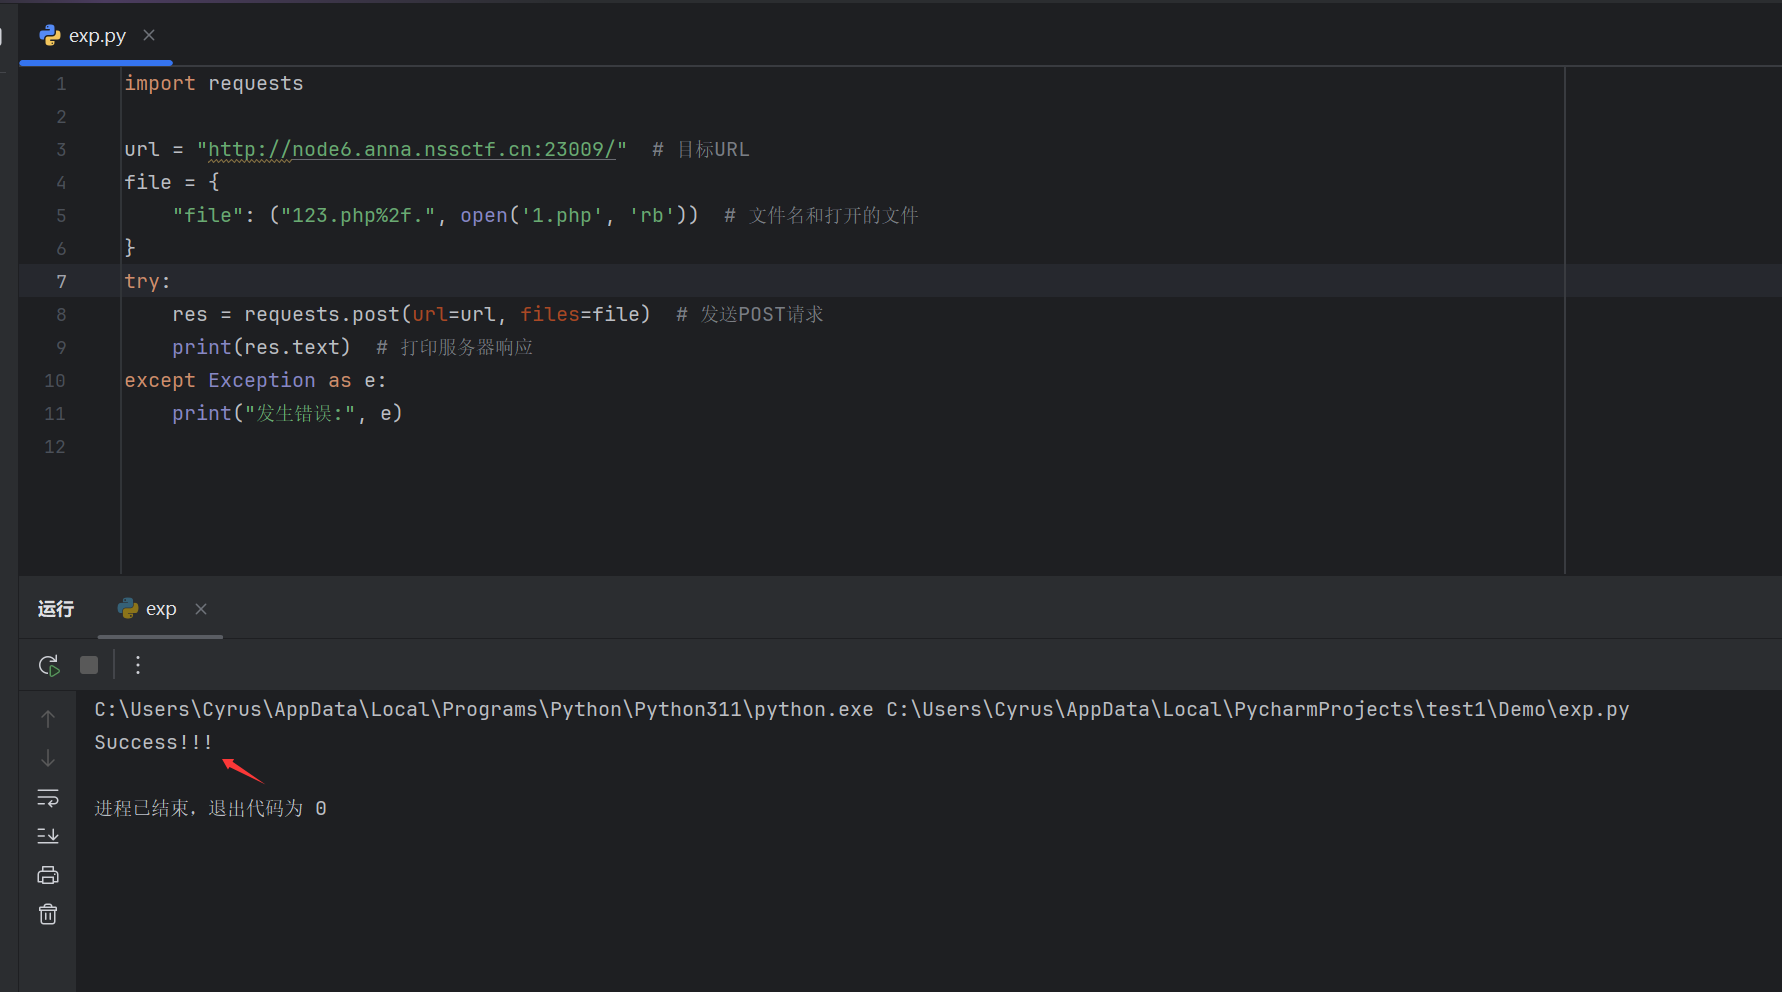Click the 'file = {' line
Screen dimensions: 1782x992
172,182
